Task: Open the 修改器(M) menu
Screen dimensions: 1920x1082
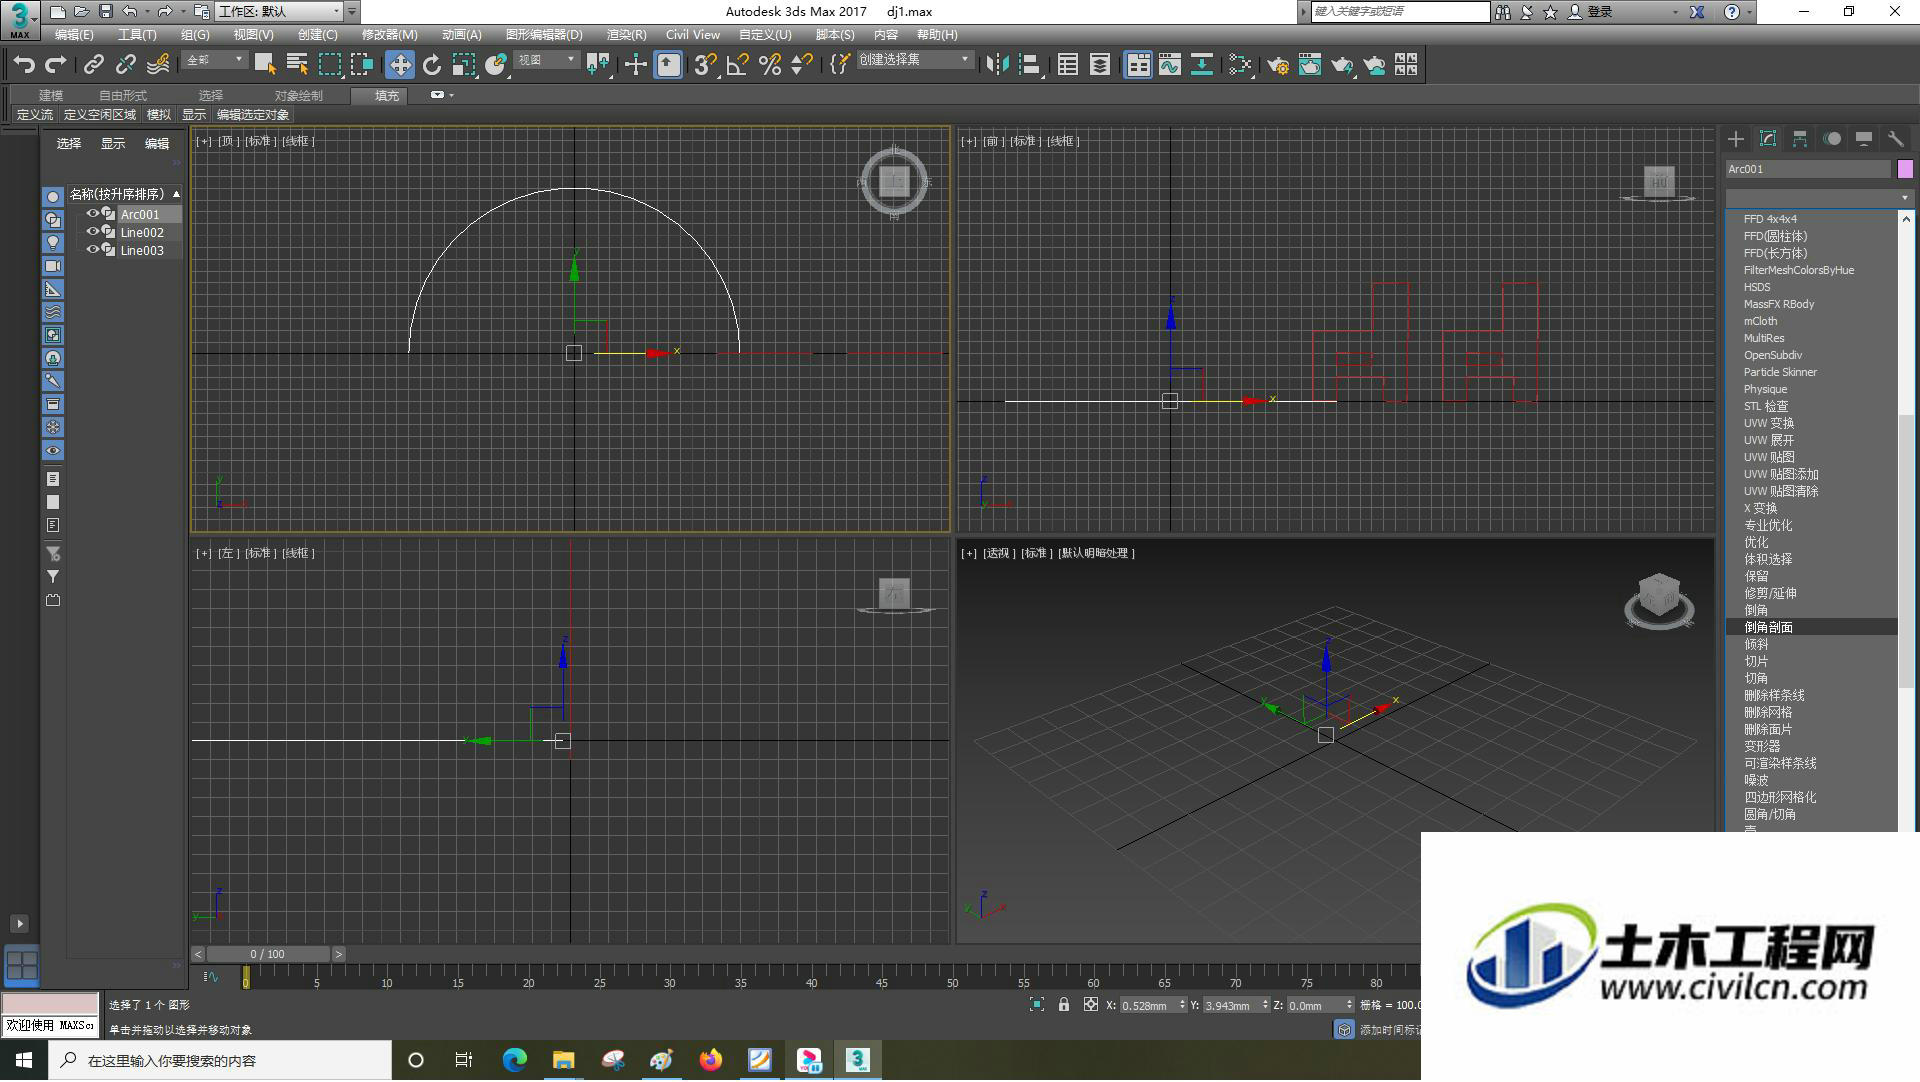Action: (x=389, y=35)
